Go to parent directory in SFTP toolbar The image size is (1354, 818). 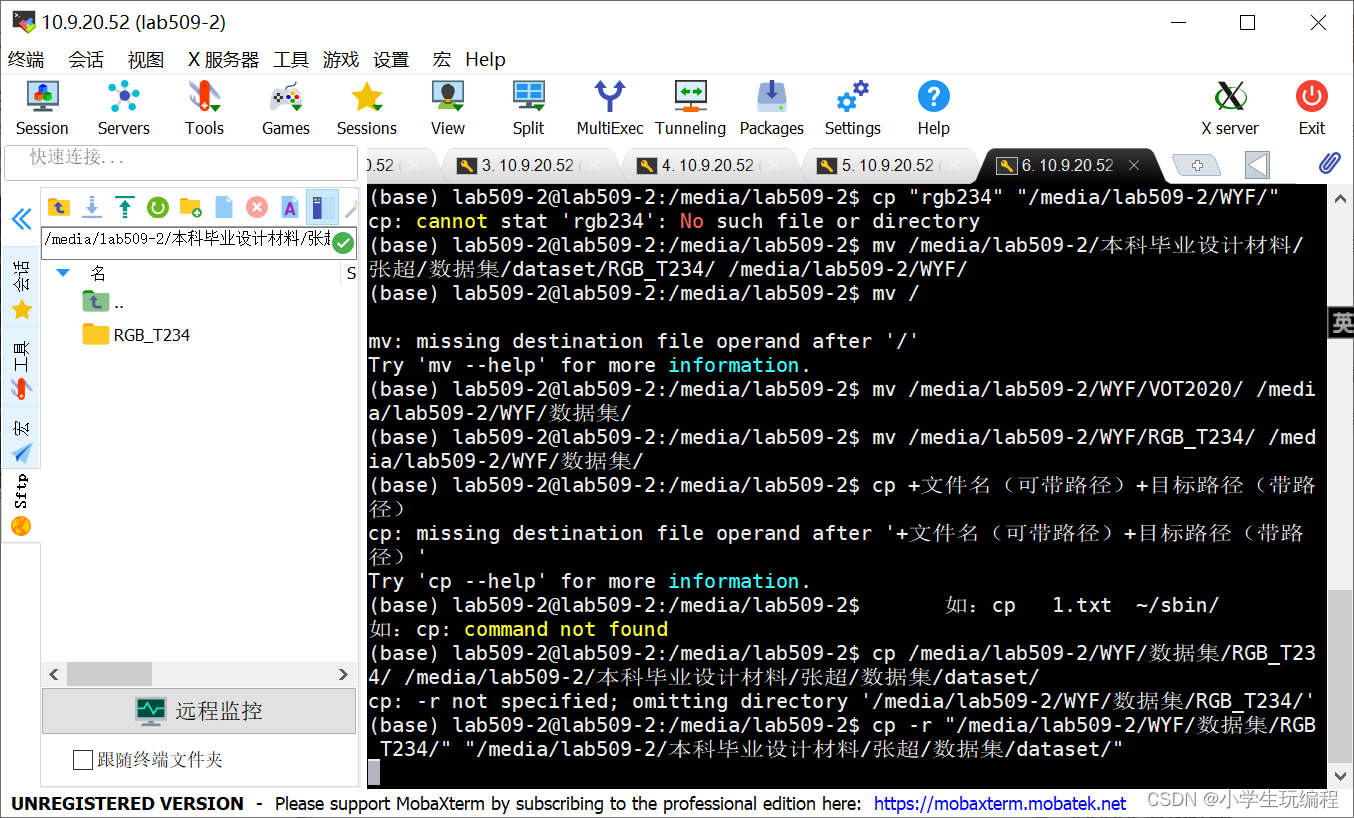tap(59, 207)
